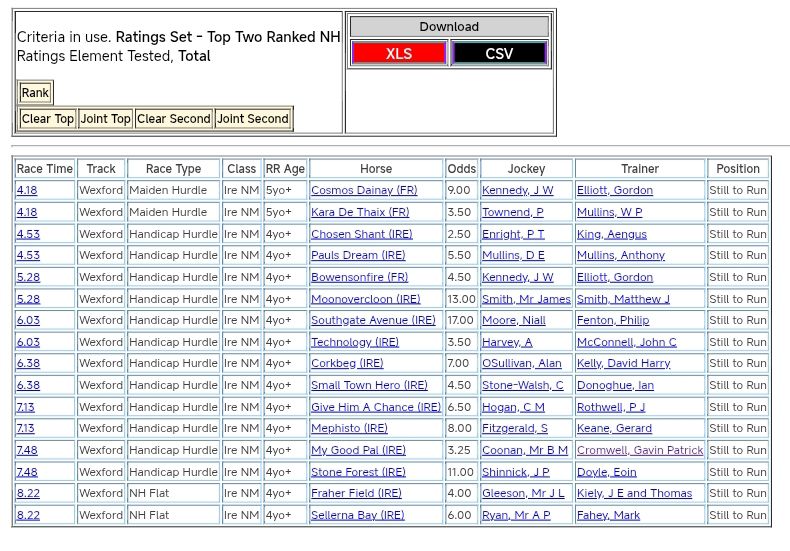Screen dimensions: 790x551
Task: Select the Clear Top filter
Action: tap(48, 119)
